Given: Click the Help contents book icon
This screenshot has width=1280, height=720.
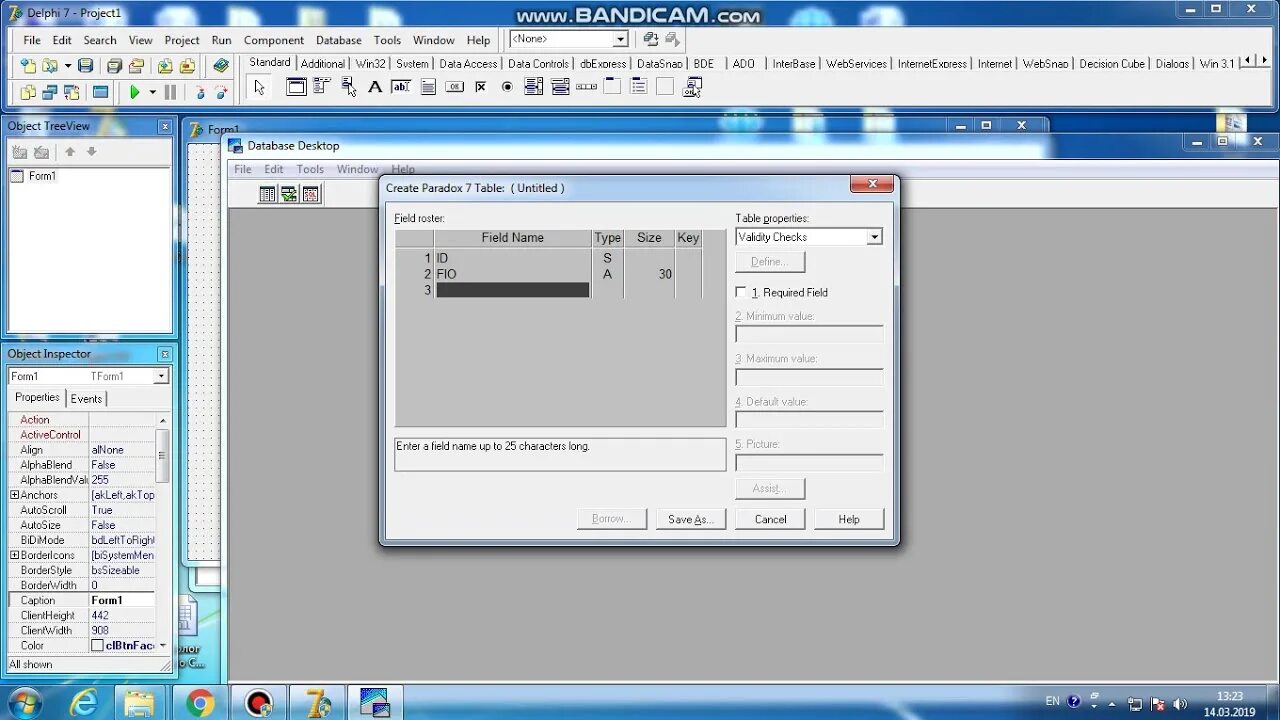Looking at the screenshot, I should click(x=221, y=65).
